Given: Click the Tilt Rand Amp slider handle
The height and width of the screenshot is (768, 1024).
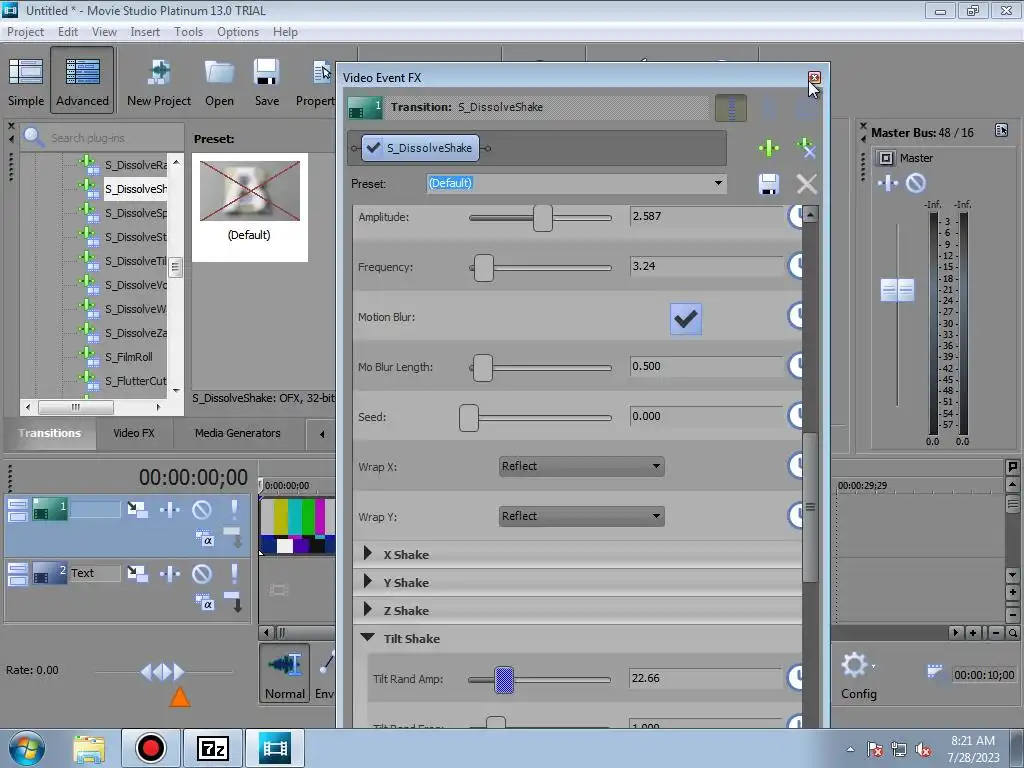Looking at the screenshot, I should click(x=504, y=680).
